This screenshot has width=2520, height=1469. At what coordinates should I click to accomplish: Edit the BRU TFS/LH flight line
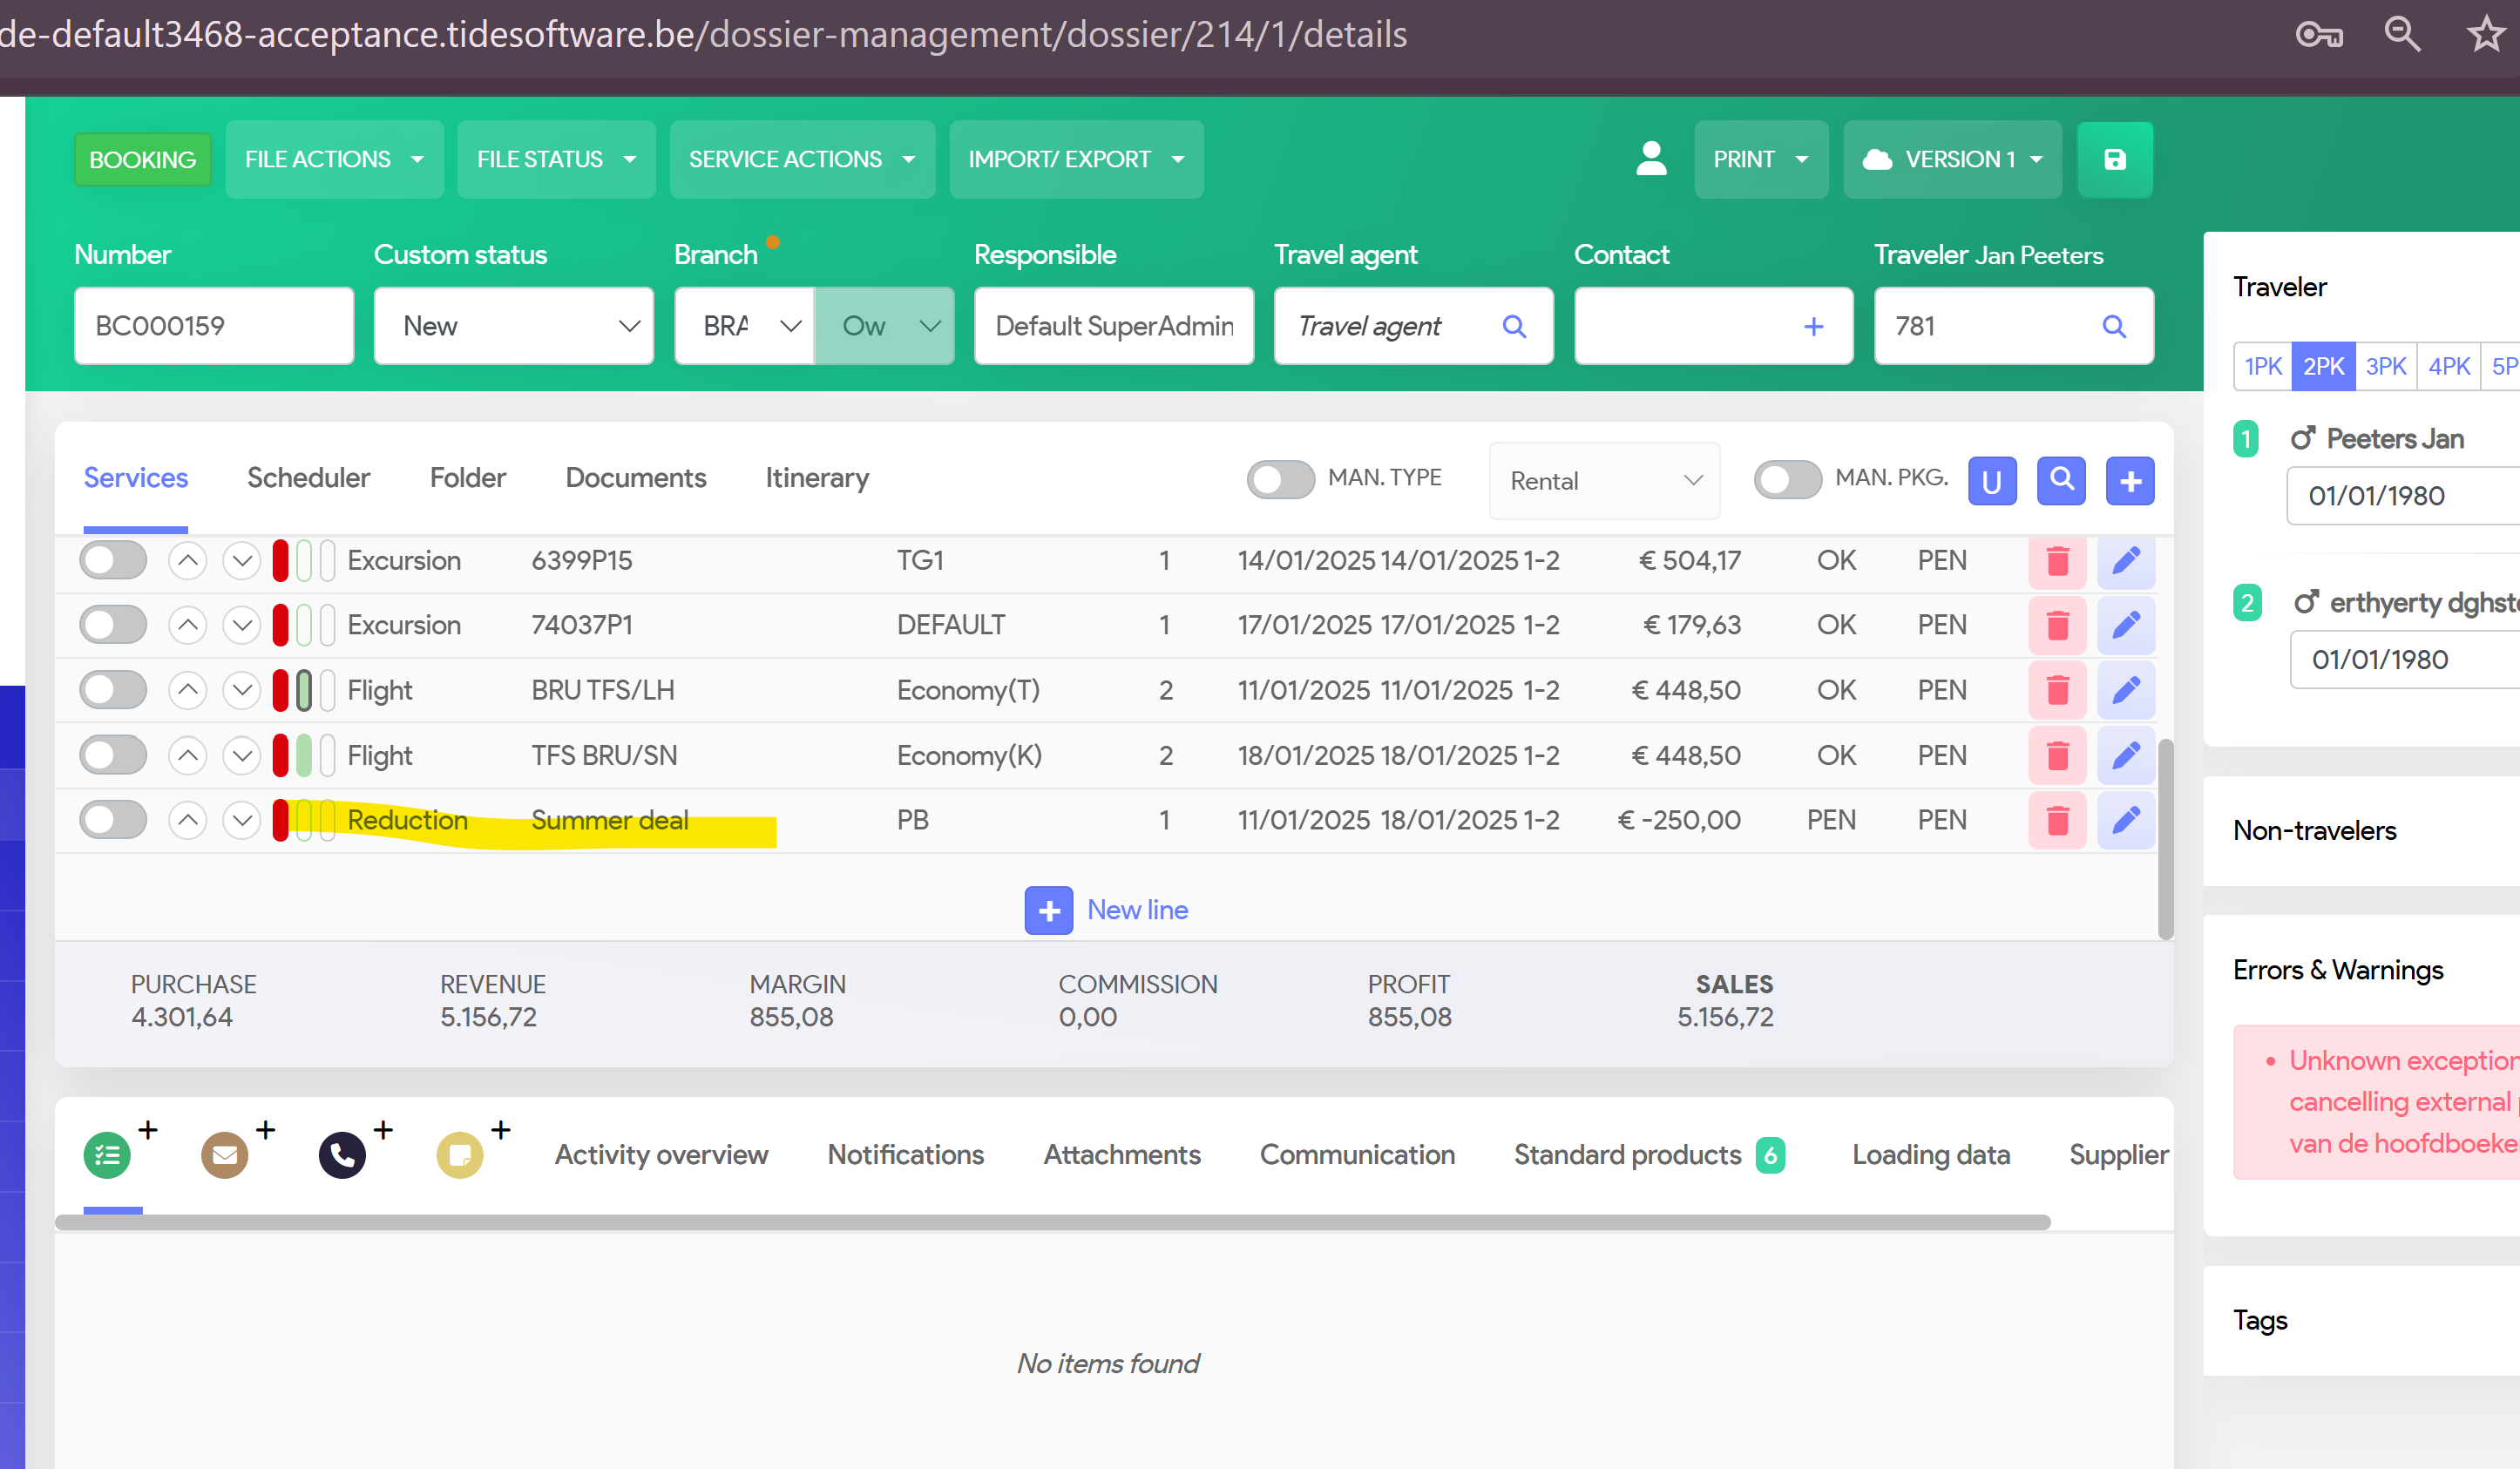tap(2125, 690)
